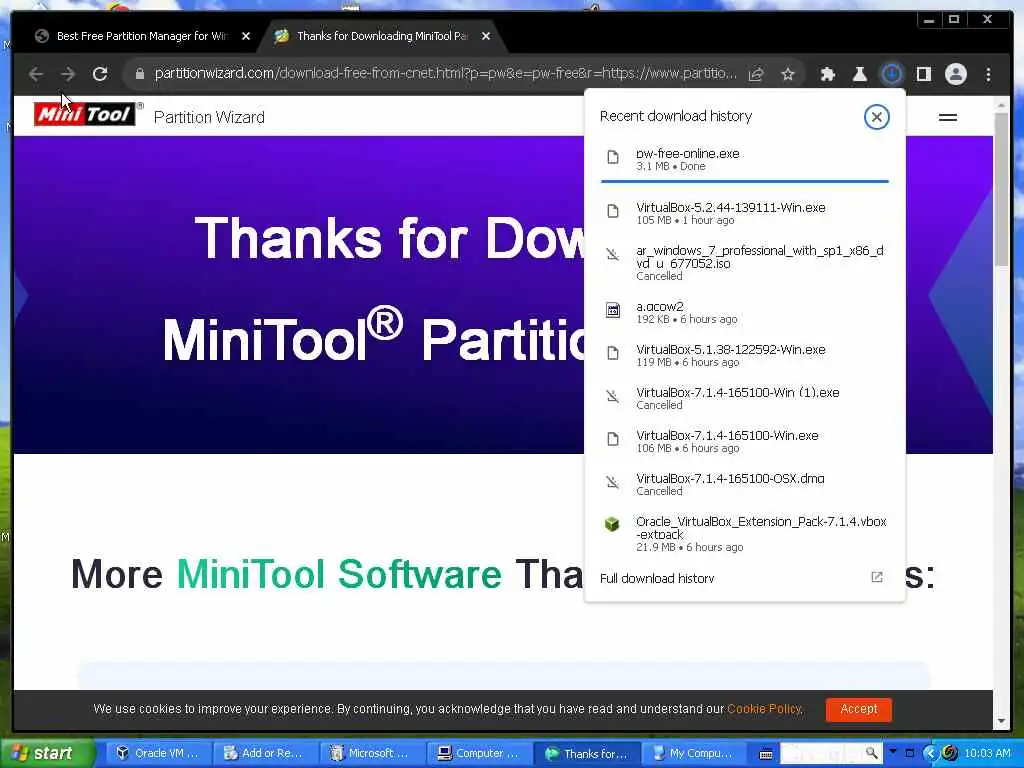Click the file icon next to pw-free-online.exe
The width and height of the screenshot is (1024, 768).
pos(613,157)
